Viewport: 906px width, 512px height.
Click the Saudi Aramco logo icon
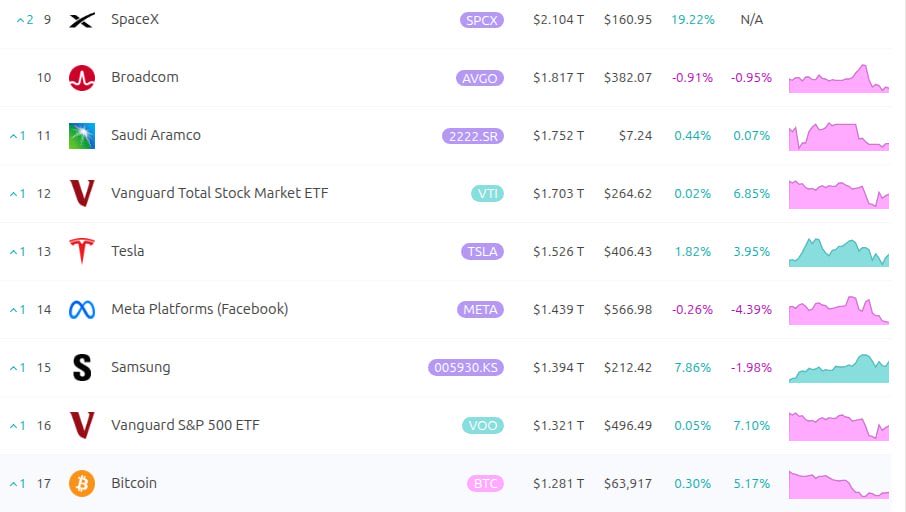coord(81,136)
